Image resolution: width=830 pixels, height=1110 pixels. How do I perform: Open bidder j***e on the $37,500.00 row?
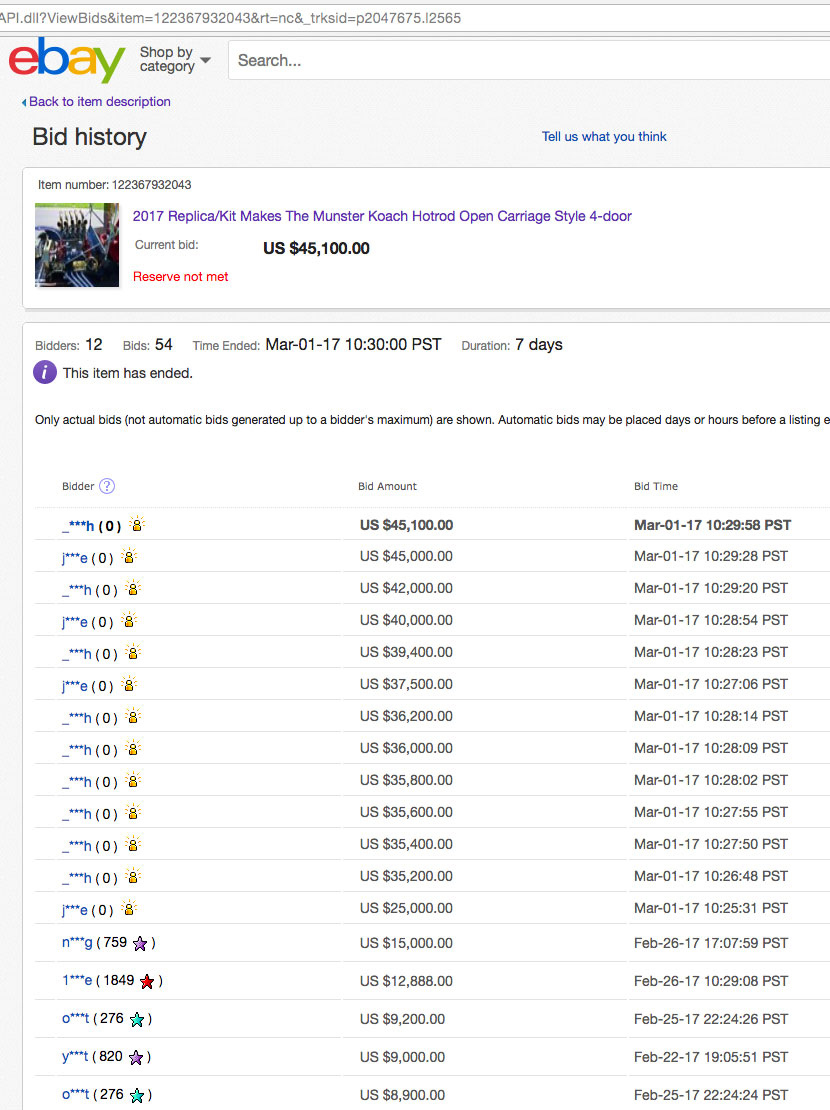coord(74,685)
